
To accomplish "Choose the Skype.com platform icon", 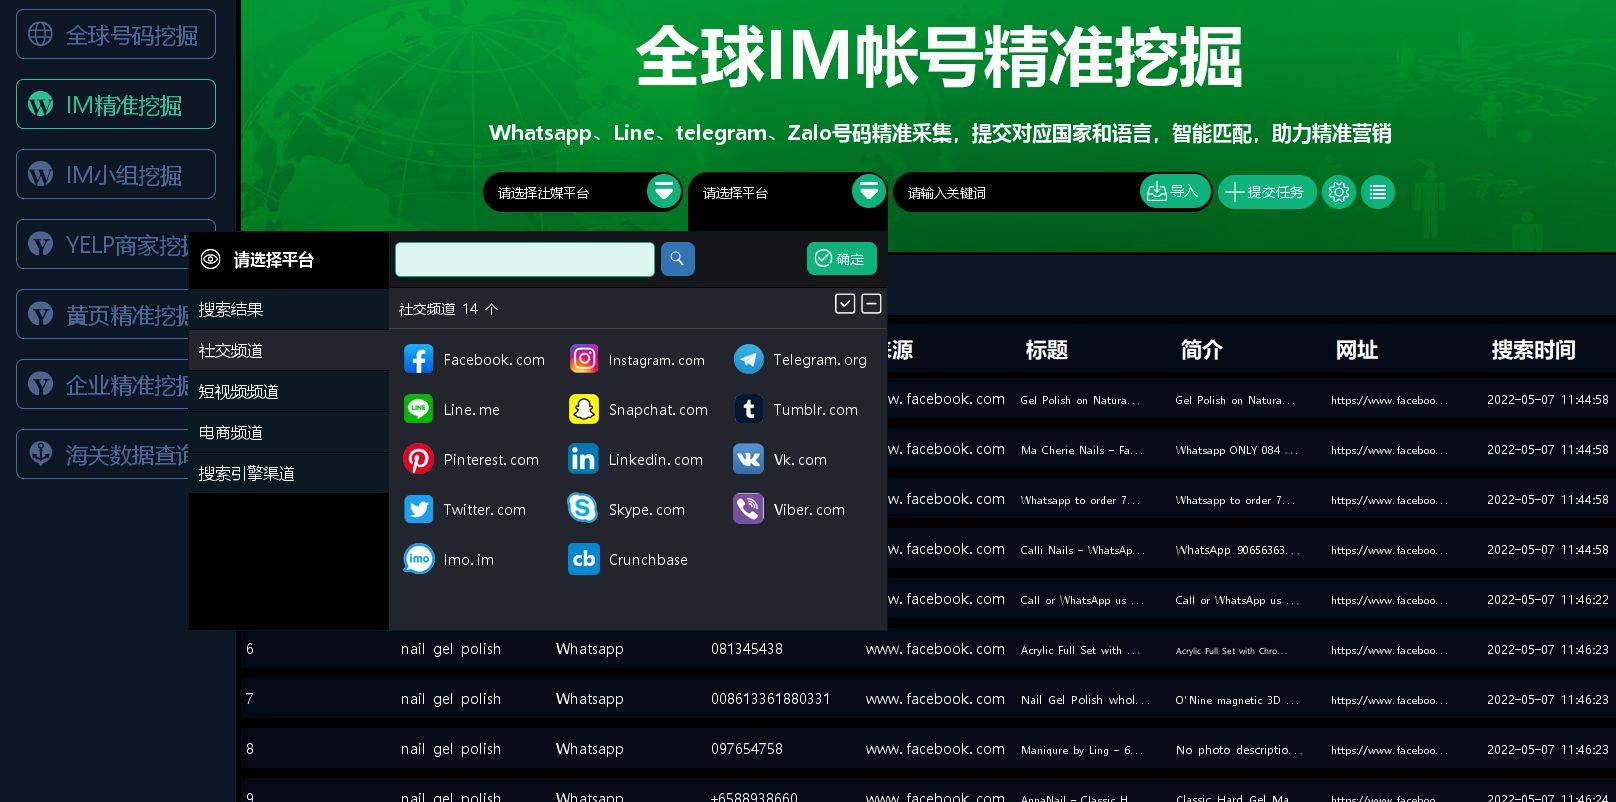I will click(583, 509).
